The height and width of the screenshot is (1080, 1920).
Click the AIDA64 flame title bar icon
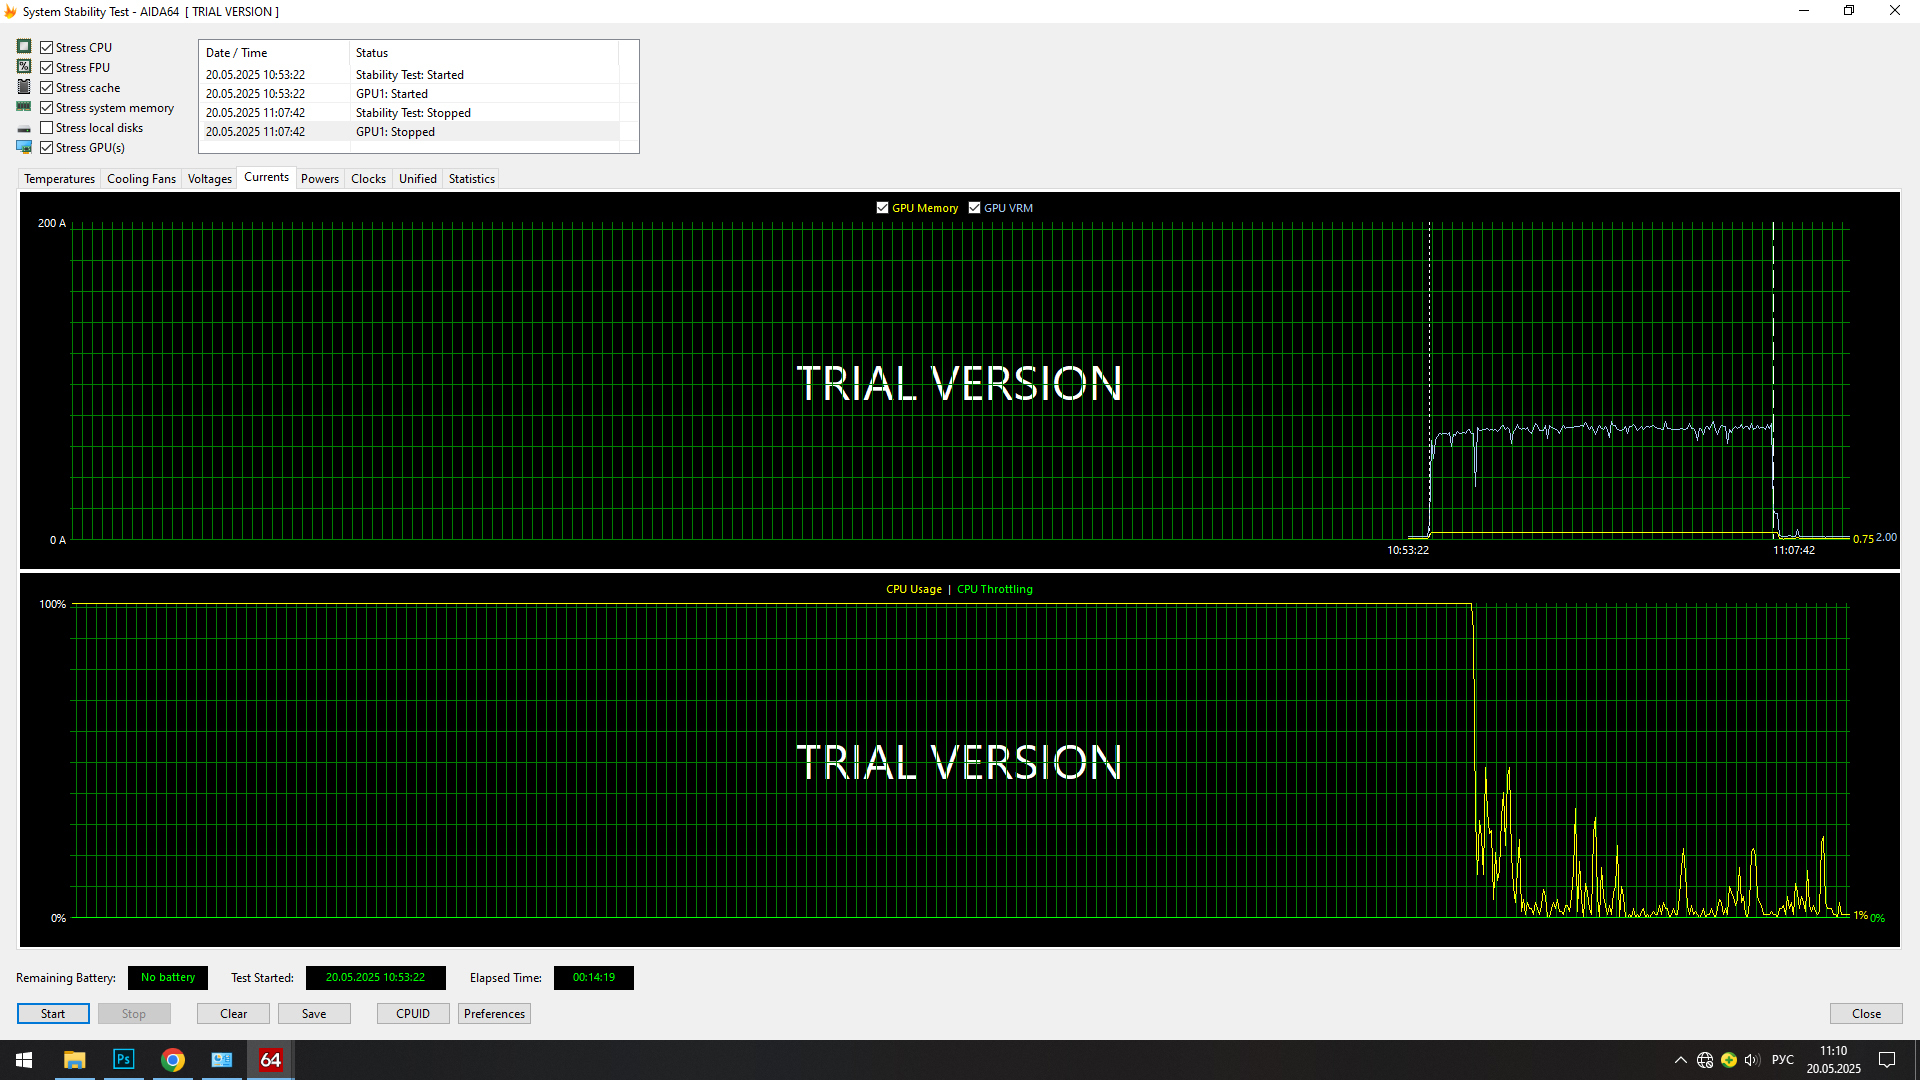tap(10, 12)
